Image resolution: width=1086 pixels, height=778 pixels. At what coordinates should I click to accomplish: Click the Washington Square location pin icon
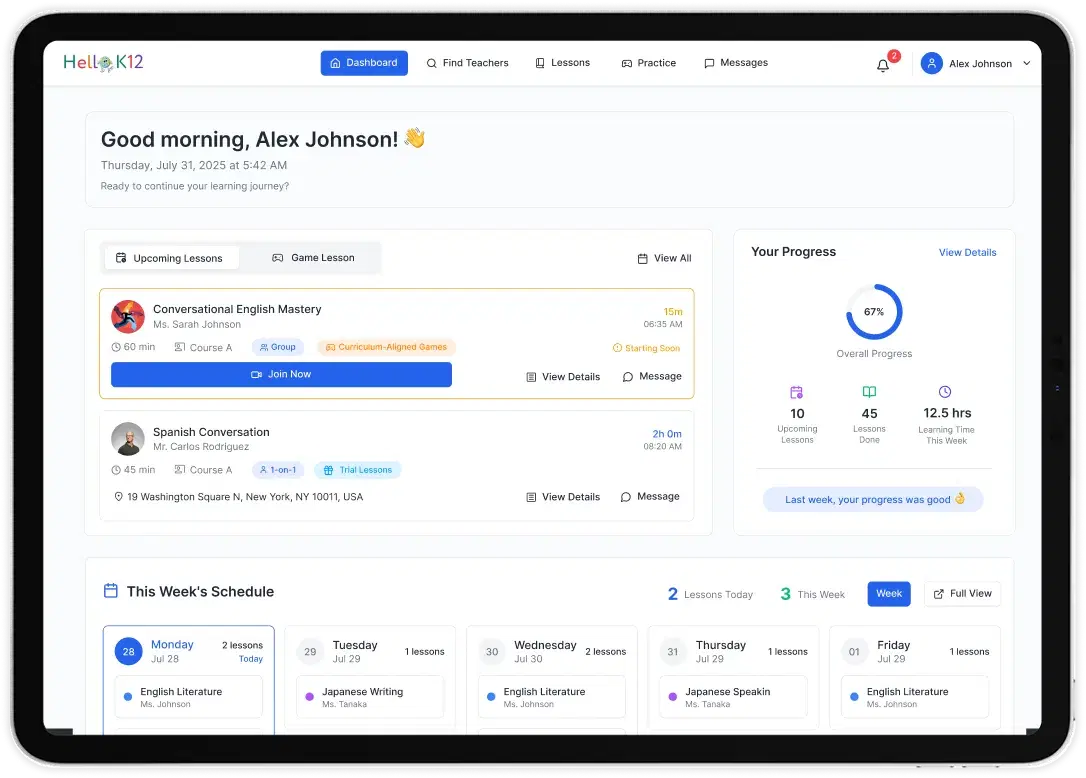pos(118,497)
